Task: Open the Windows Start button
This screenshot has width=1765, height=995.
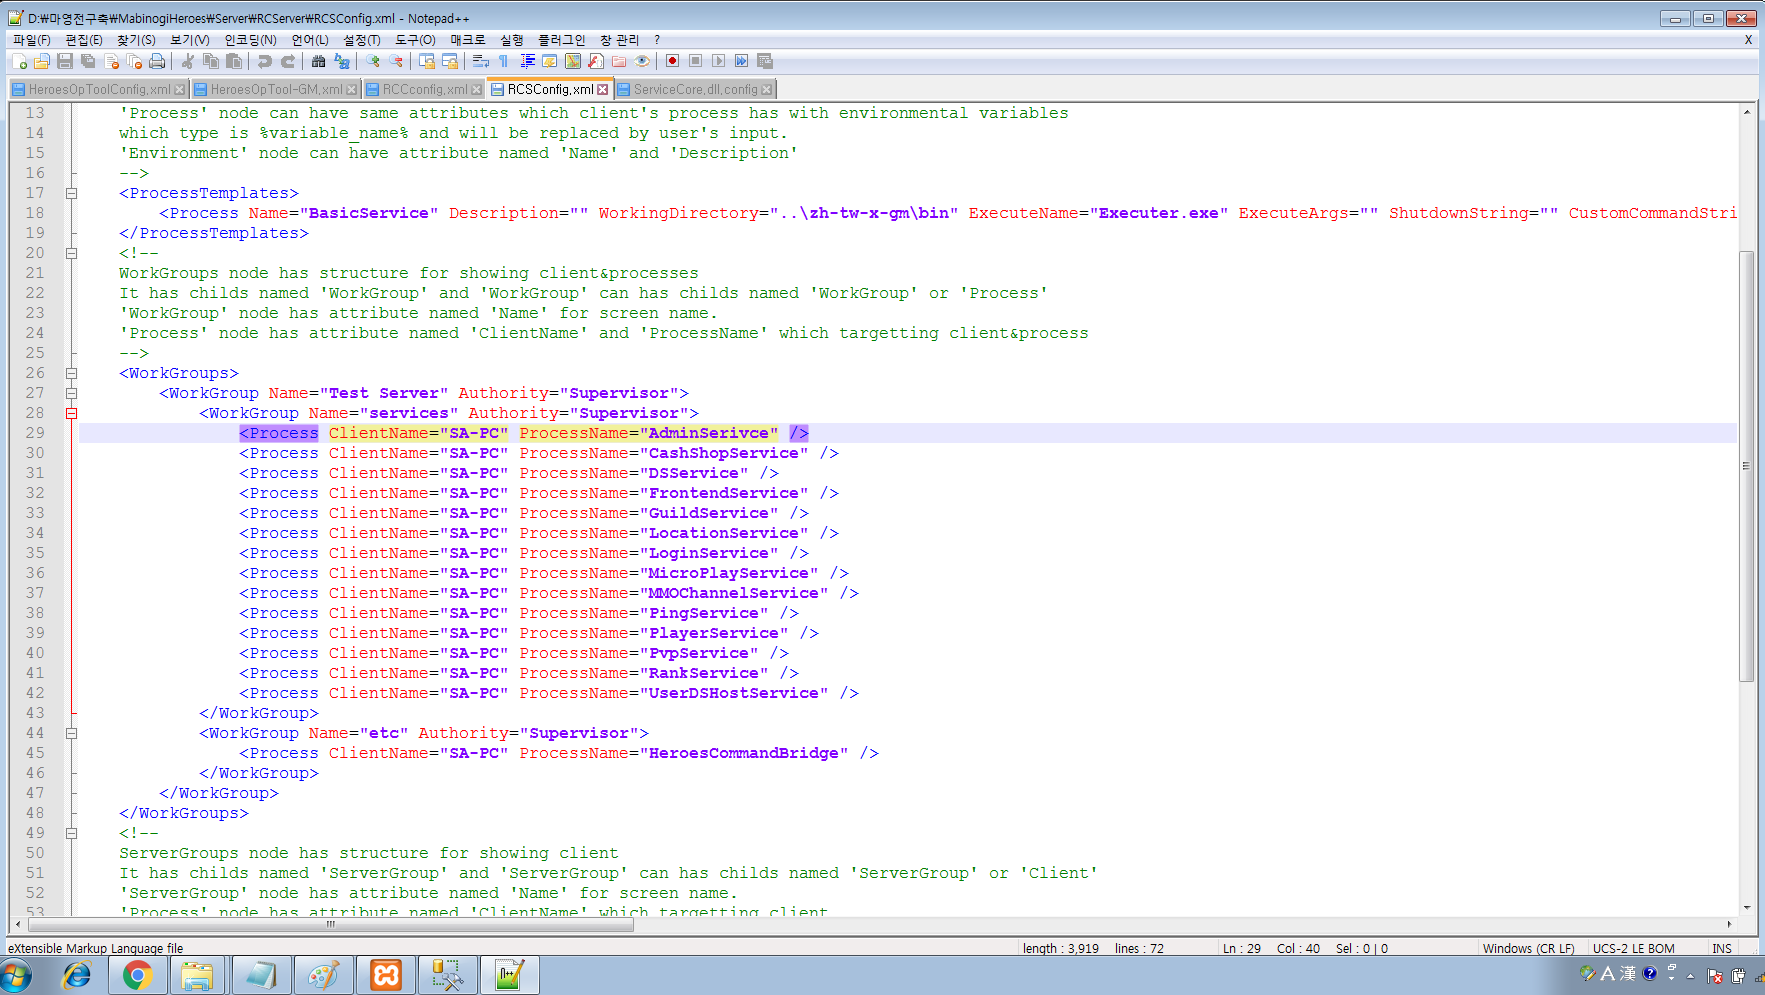Action: 17,975
